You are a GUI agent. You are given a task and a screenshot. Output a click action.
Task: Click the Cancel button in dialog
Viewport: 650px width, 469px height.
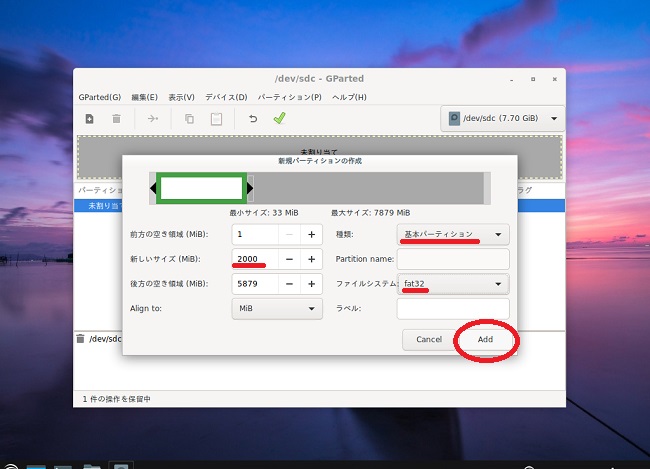coord(429,339)
